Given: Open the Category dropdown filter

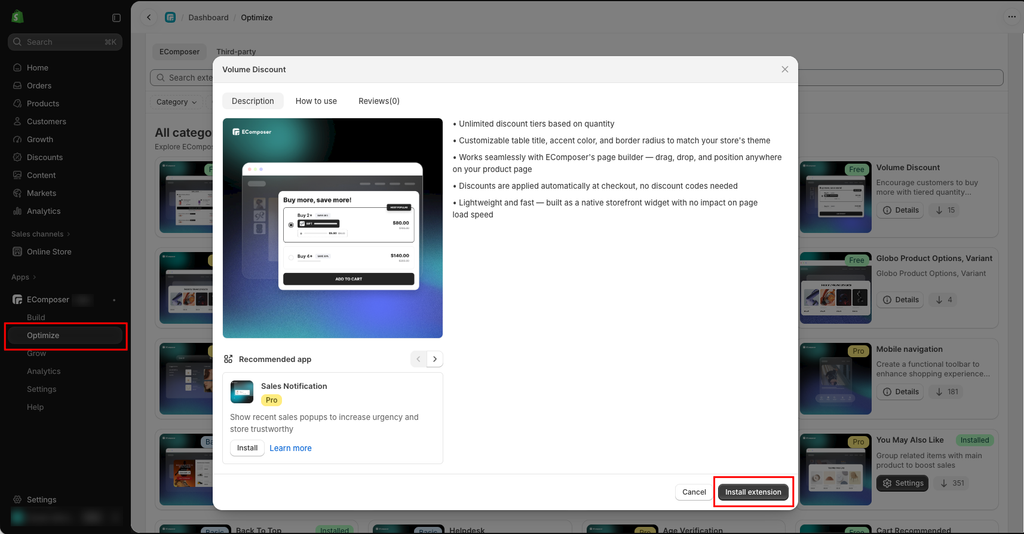Looking at the screenshot, I should coord(176,102).
